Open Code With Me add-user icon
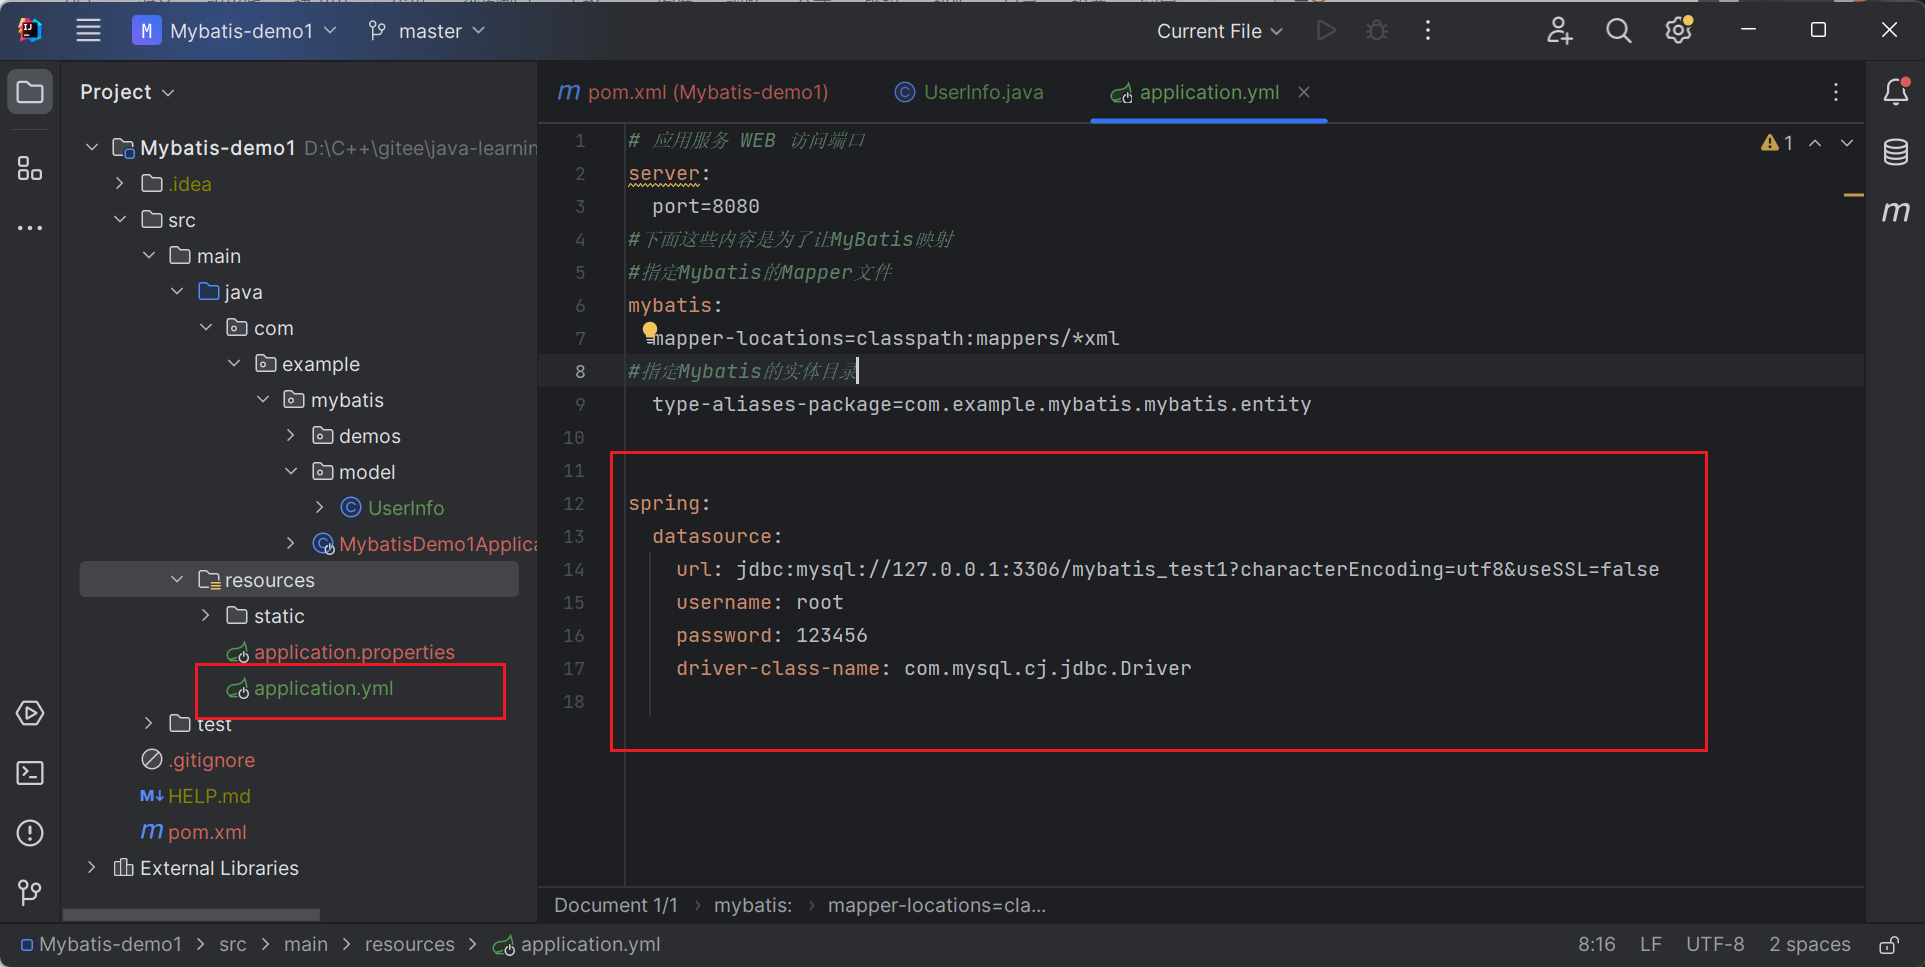The width and height of the screenshot is (1925, 967). [1559, 31]
